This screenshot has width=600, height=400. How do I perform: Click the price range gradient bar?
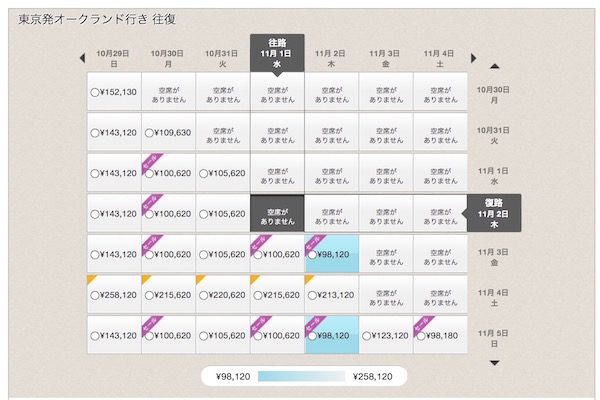pyautogui.click(x=302, y=376)
